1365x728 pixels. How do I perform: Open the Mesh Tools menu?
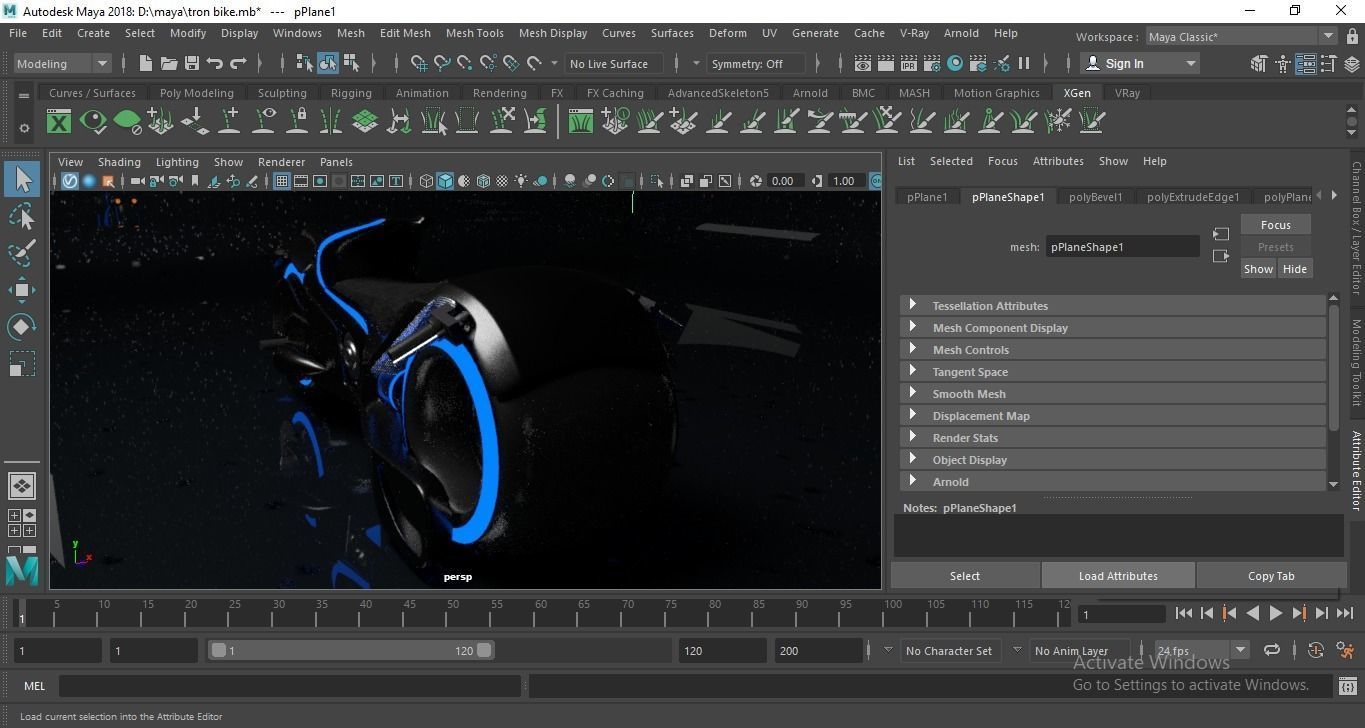[474, 33]
